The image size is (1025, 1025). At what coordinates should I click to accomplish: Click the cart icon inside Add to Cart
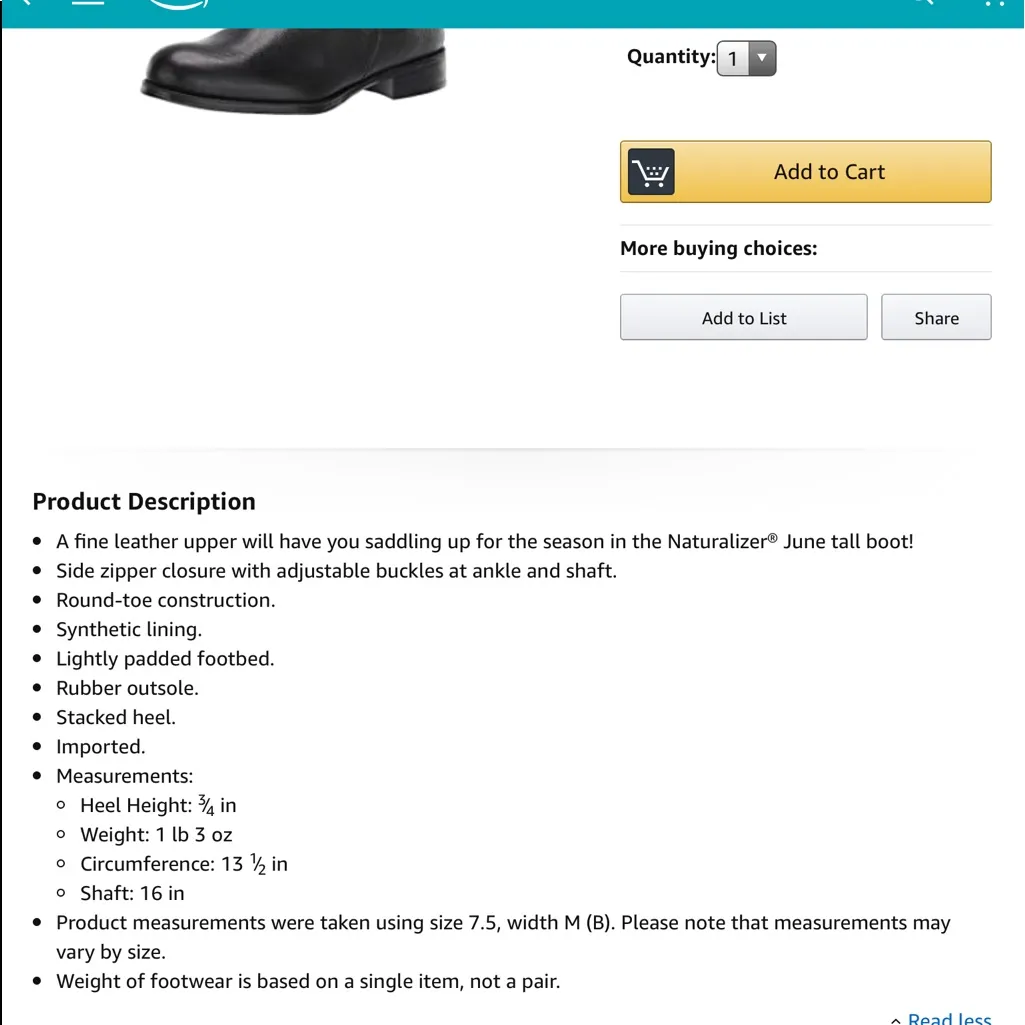(x=651, y=172)
